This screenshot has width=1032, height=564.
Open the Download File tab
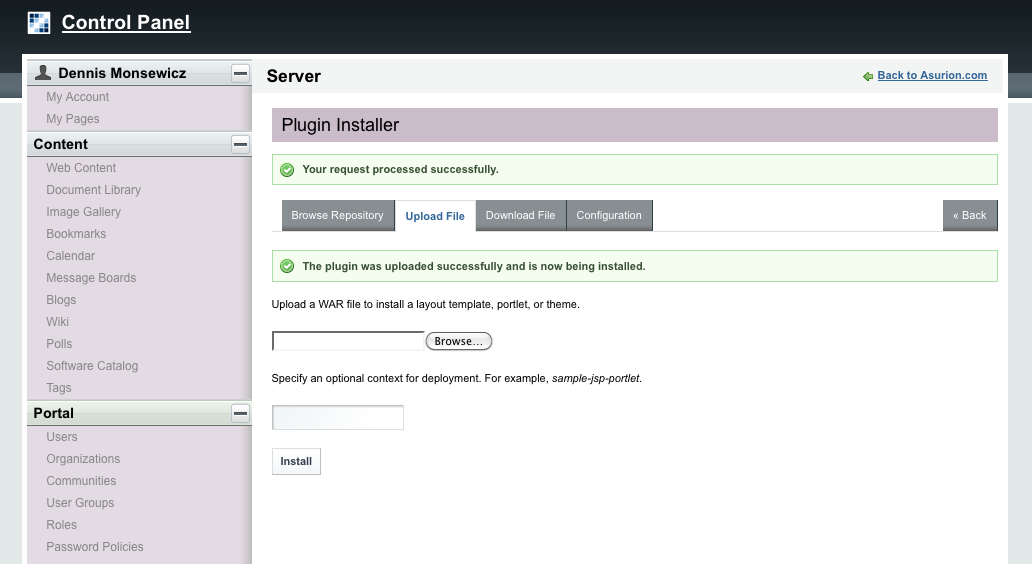click(x=520, y=215)
